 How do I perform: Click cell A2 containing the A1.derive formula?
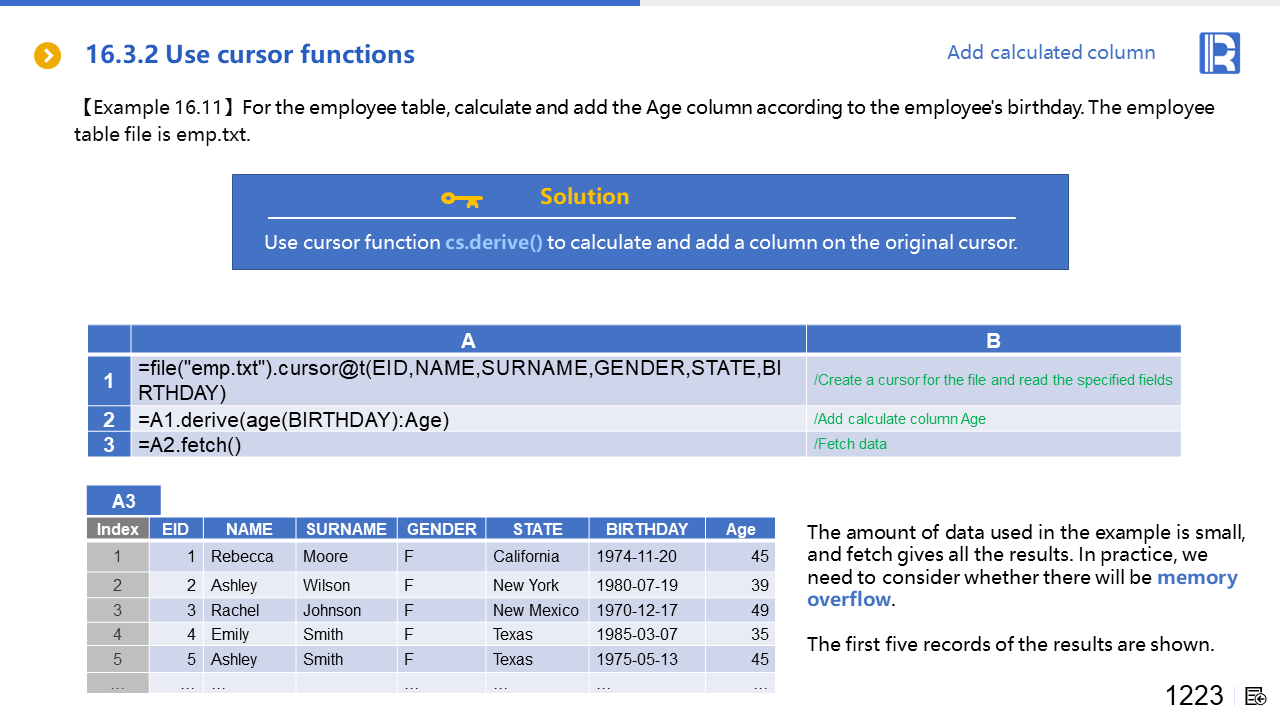point(468,420)
